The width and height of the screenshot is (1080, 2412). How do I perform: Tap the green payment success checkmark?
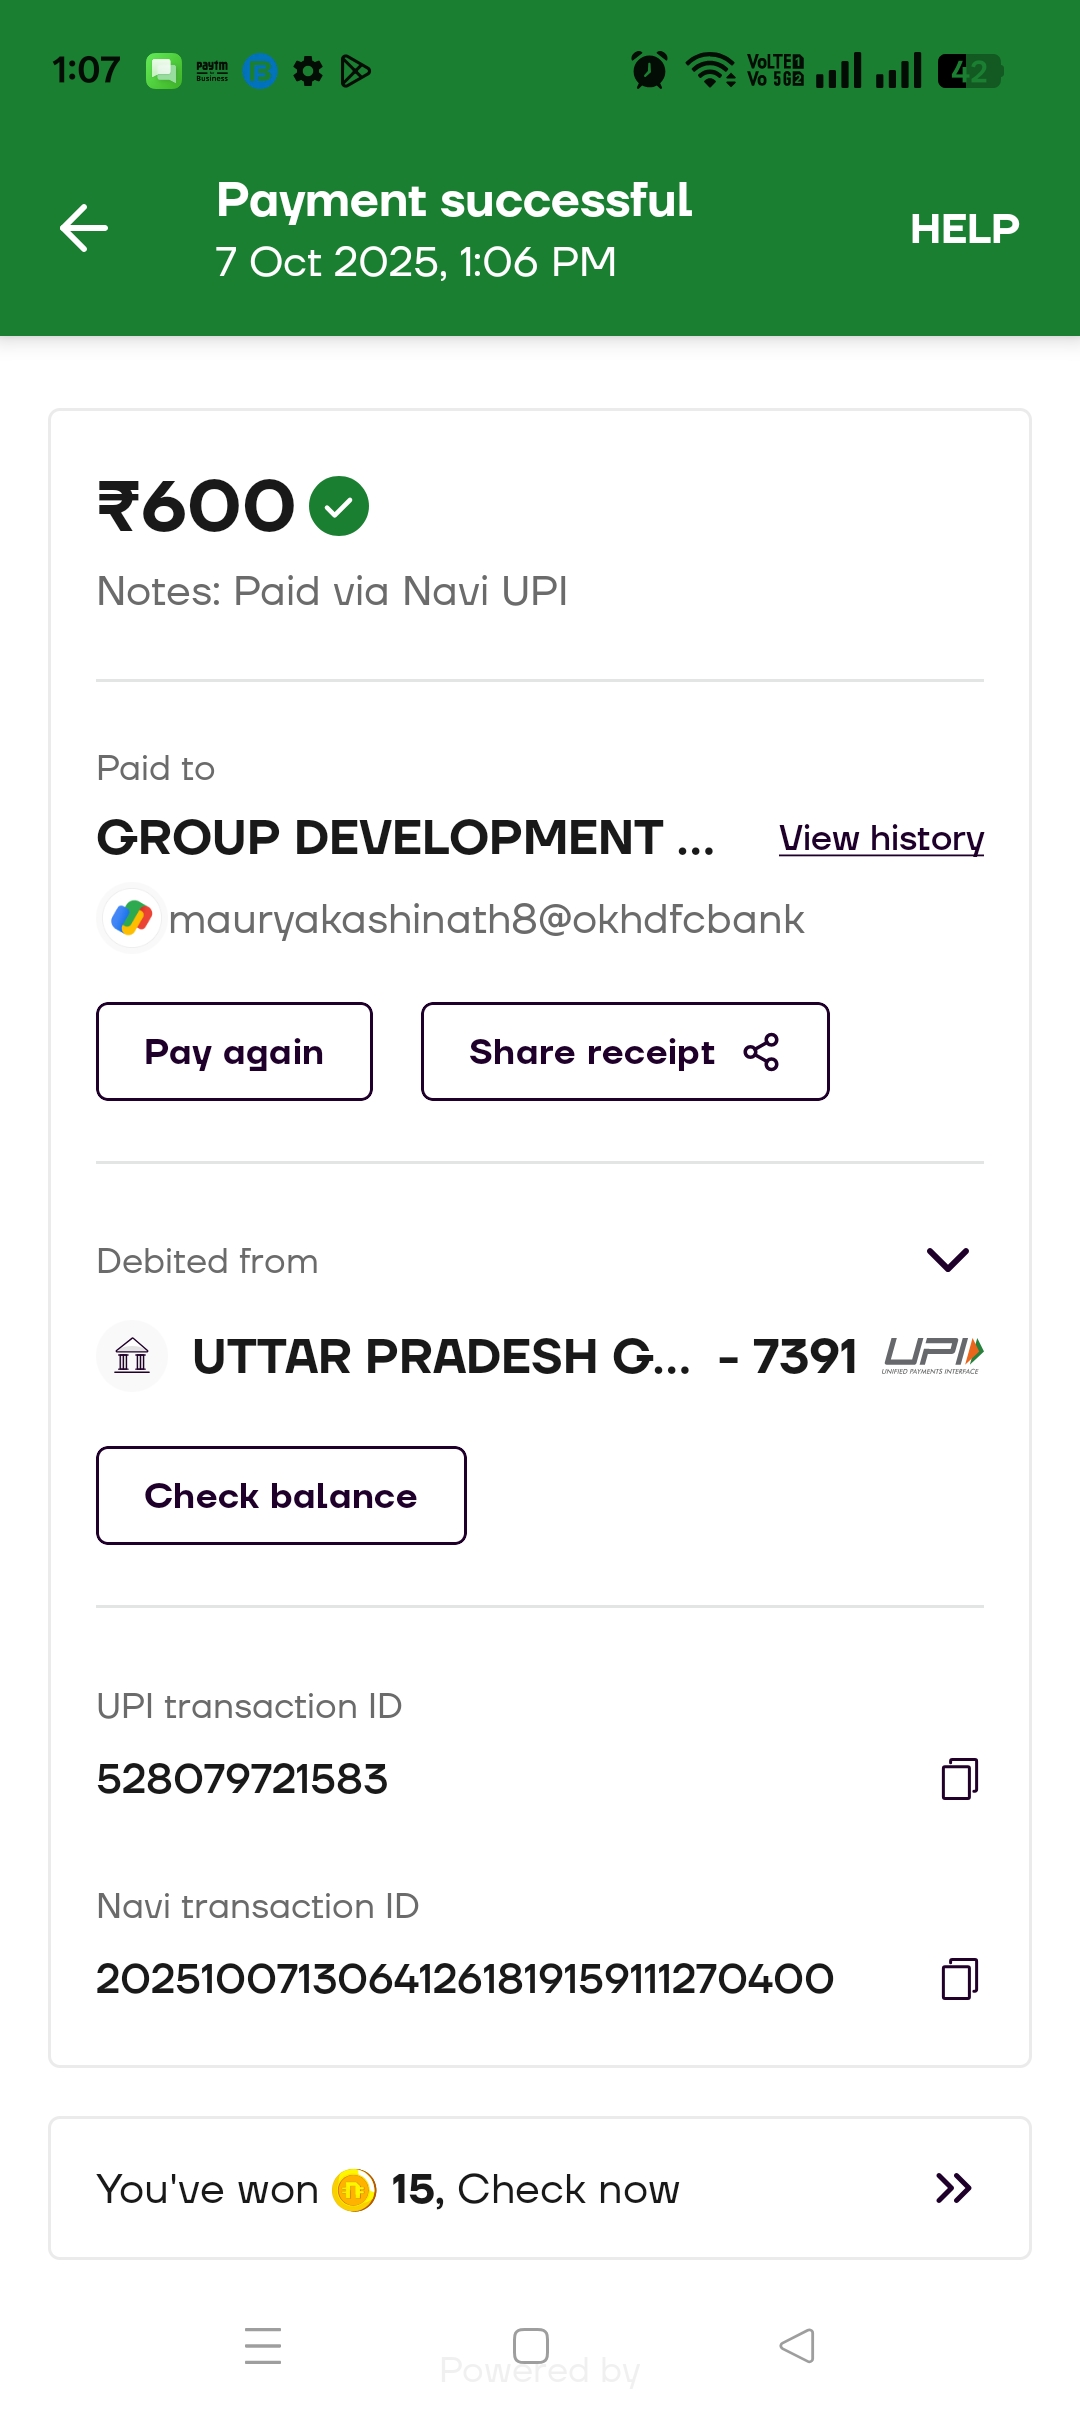point(339,506)
